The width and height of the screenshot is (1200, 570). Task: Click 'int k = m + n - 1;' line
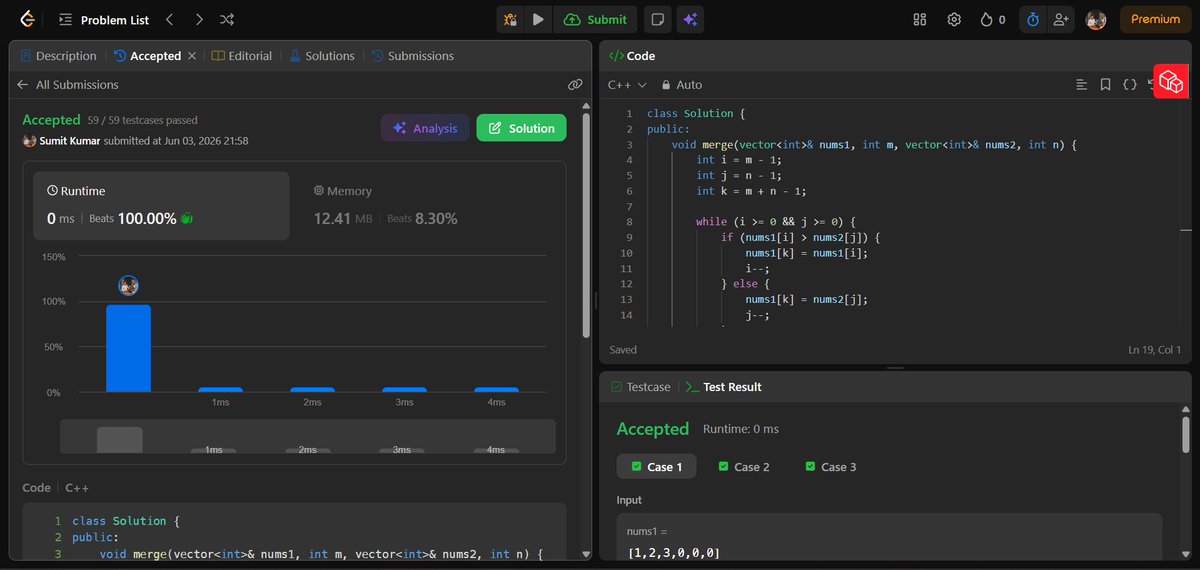click(x=751, y=191)
